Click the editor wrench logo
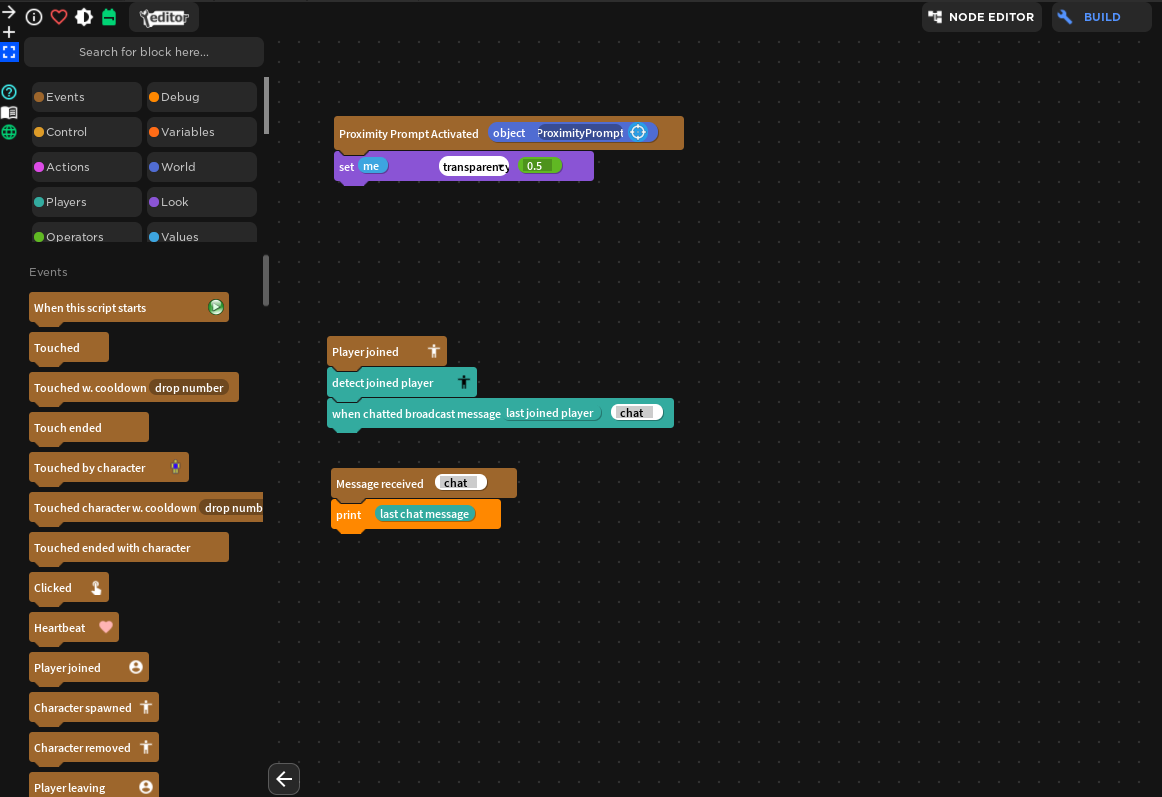 (x=163, y=17)
